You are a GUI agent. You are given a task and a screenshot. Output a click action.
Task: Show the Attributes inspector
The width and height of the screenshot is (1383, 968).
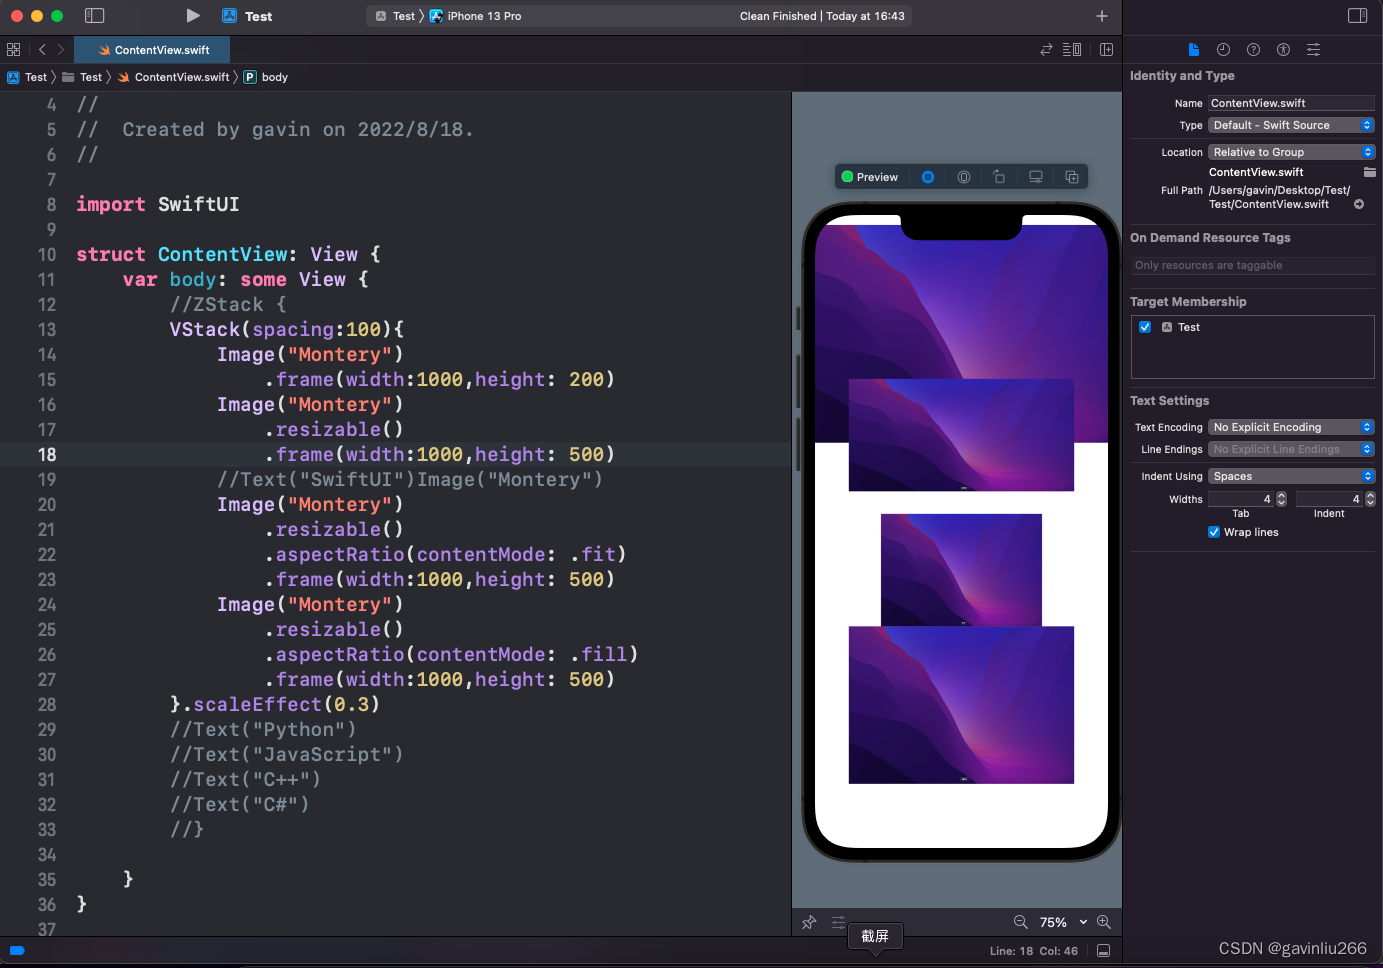tap(1313, 49)
